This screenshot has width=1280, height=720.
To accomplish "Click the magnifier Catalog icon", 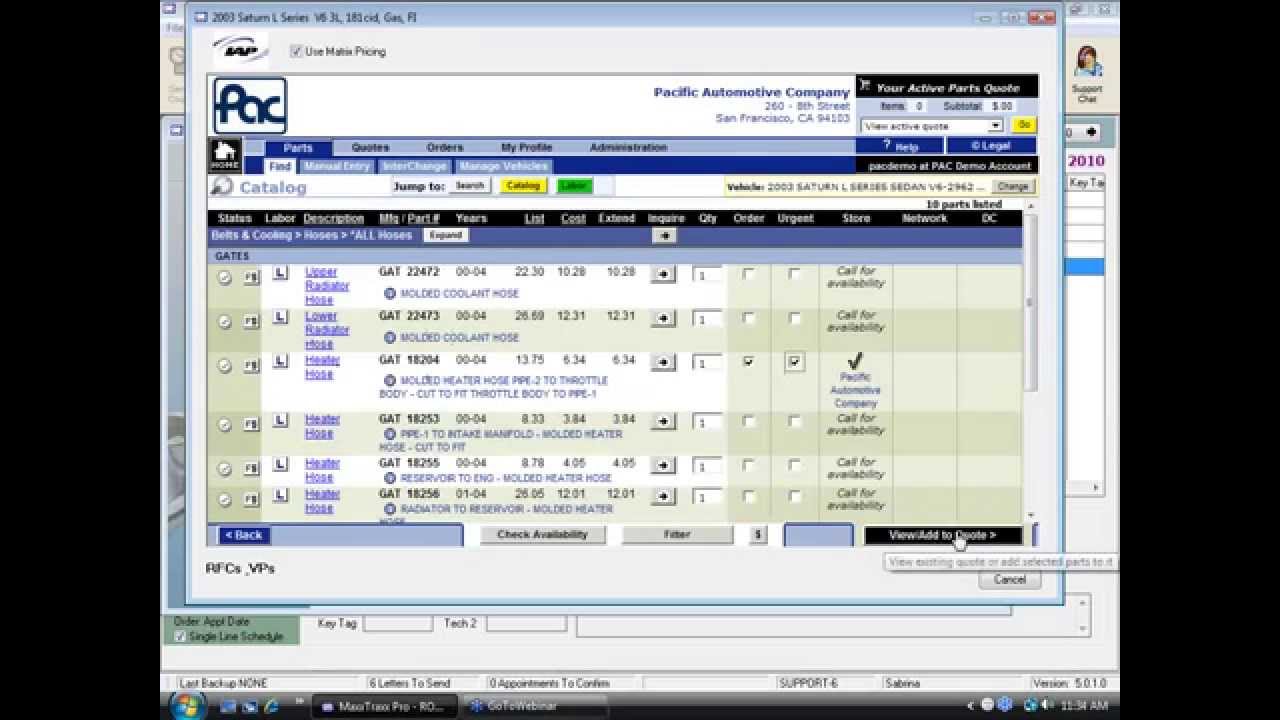I will pos(222,187).
